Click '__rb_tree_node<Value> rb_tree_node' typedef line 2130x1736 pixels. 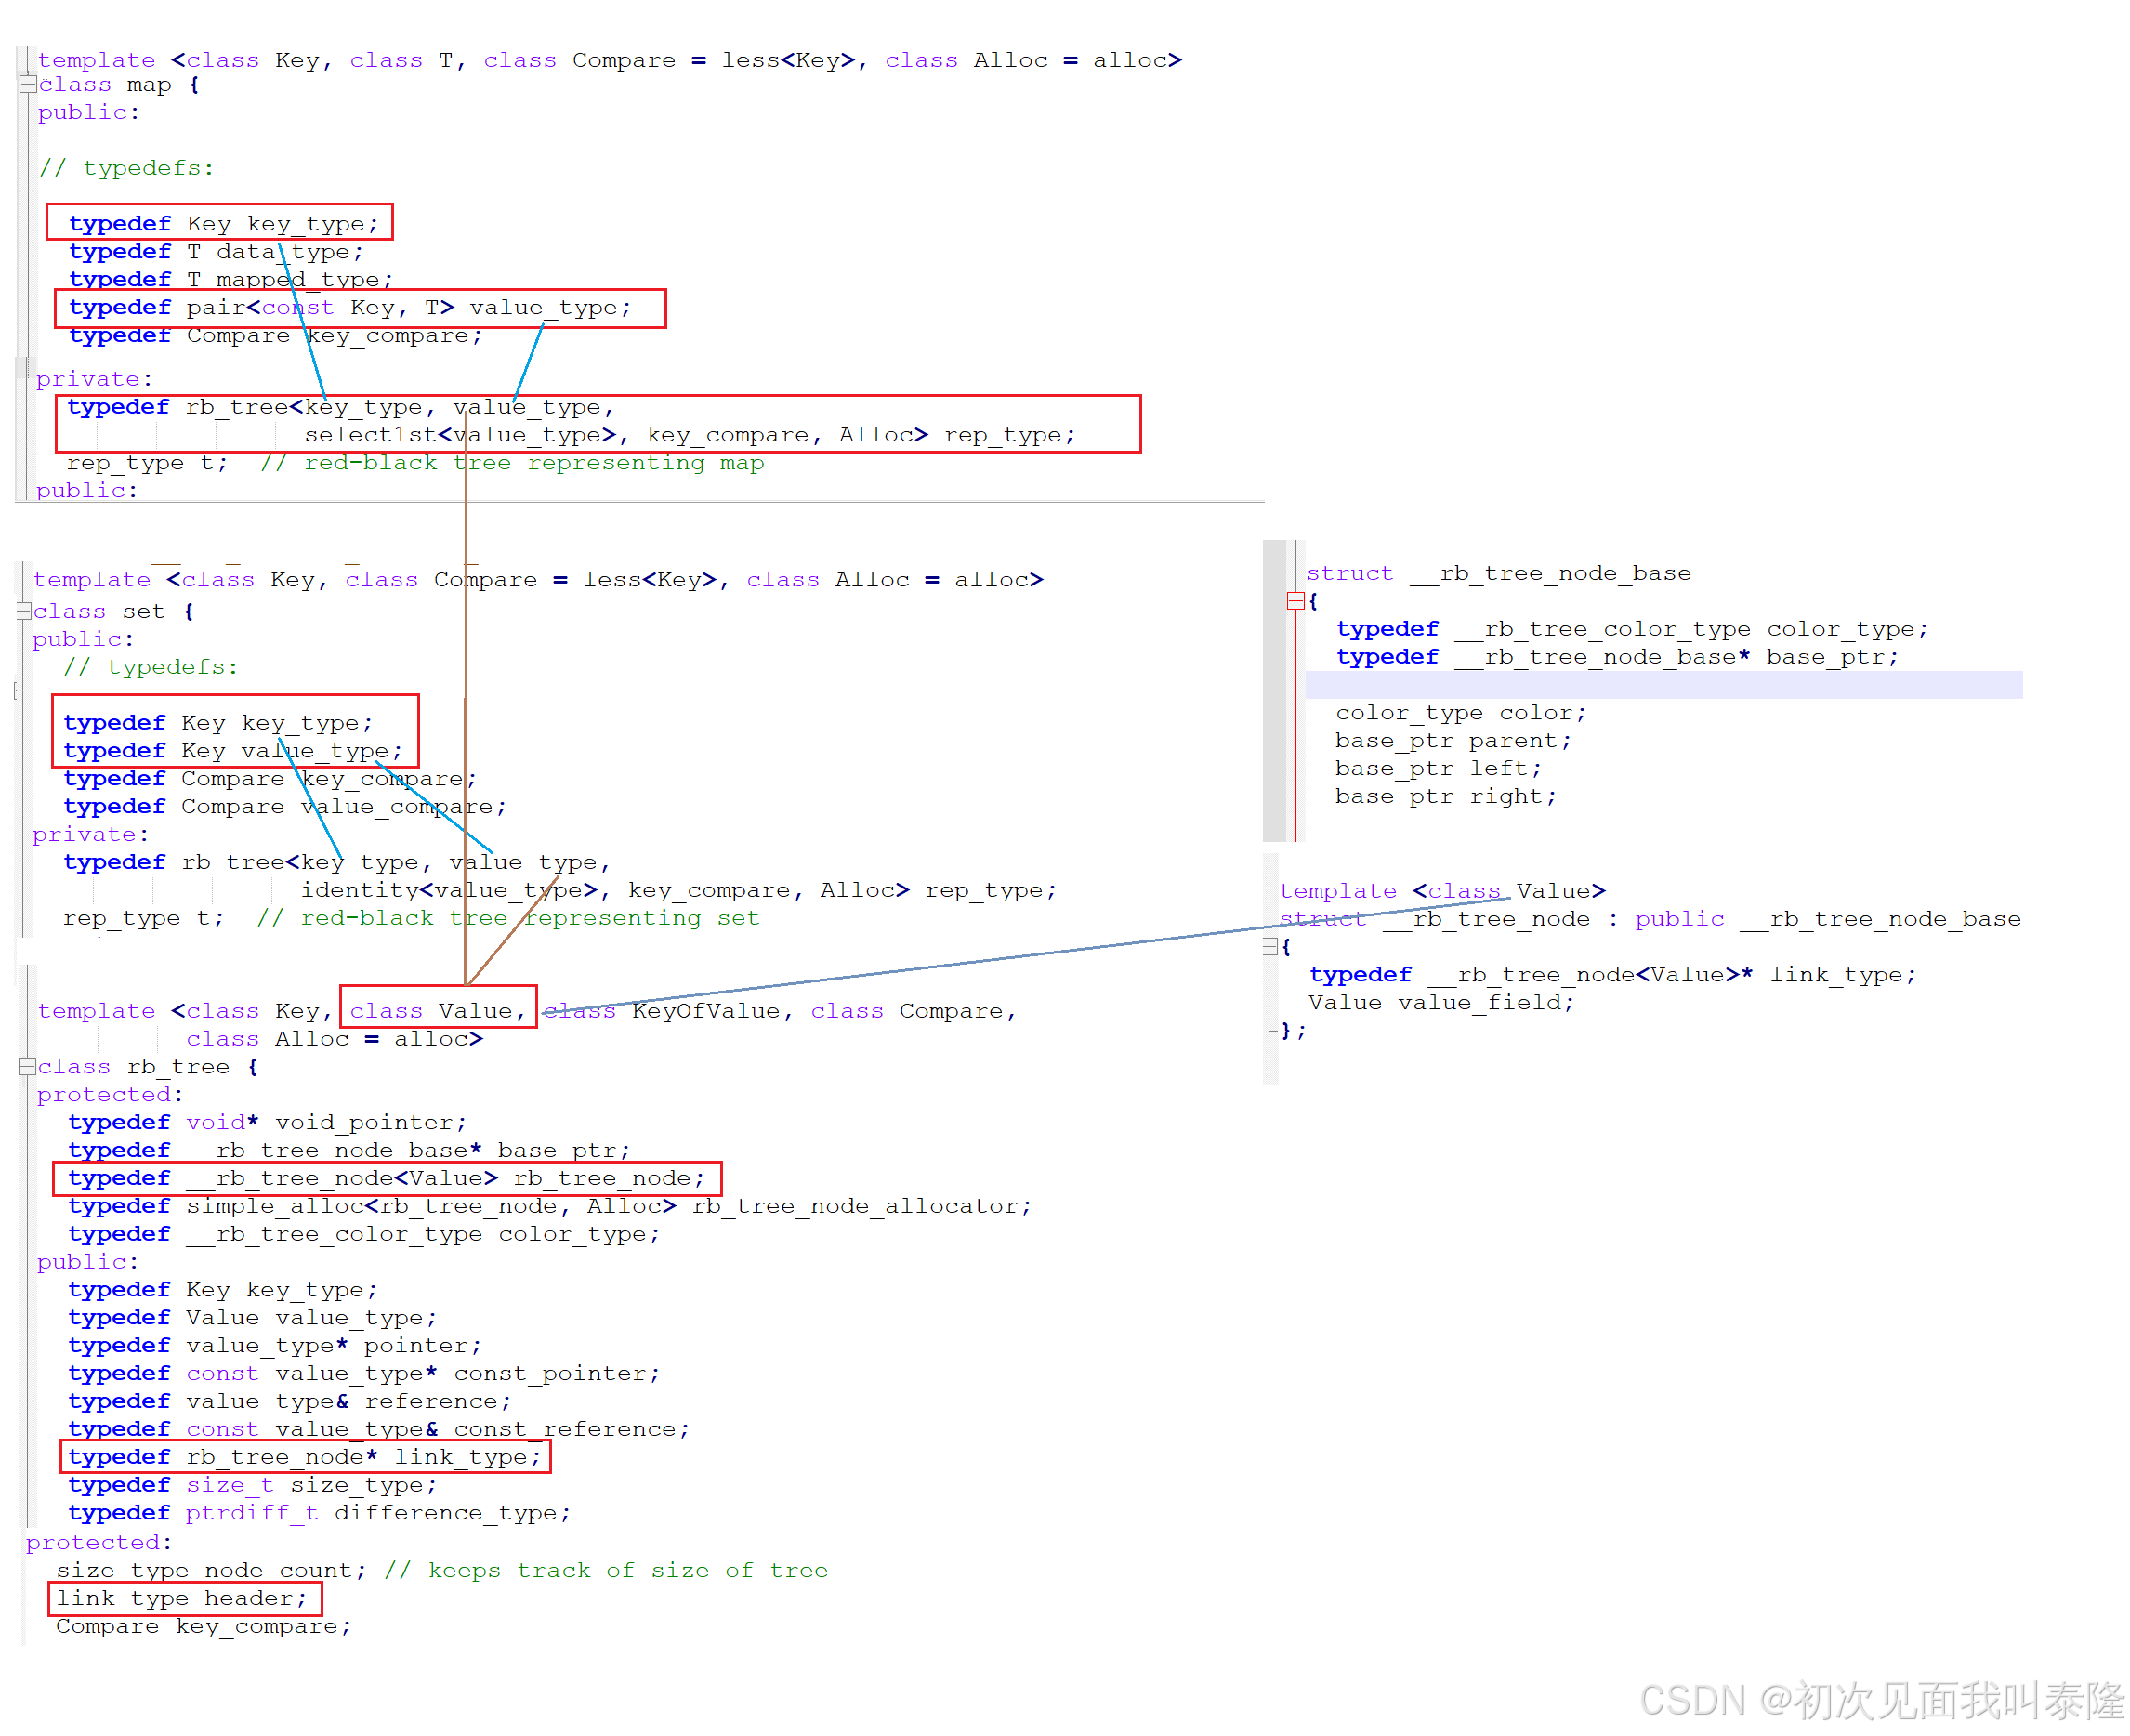point(386,1178)
